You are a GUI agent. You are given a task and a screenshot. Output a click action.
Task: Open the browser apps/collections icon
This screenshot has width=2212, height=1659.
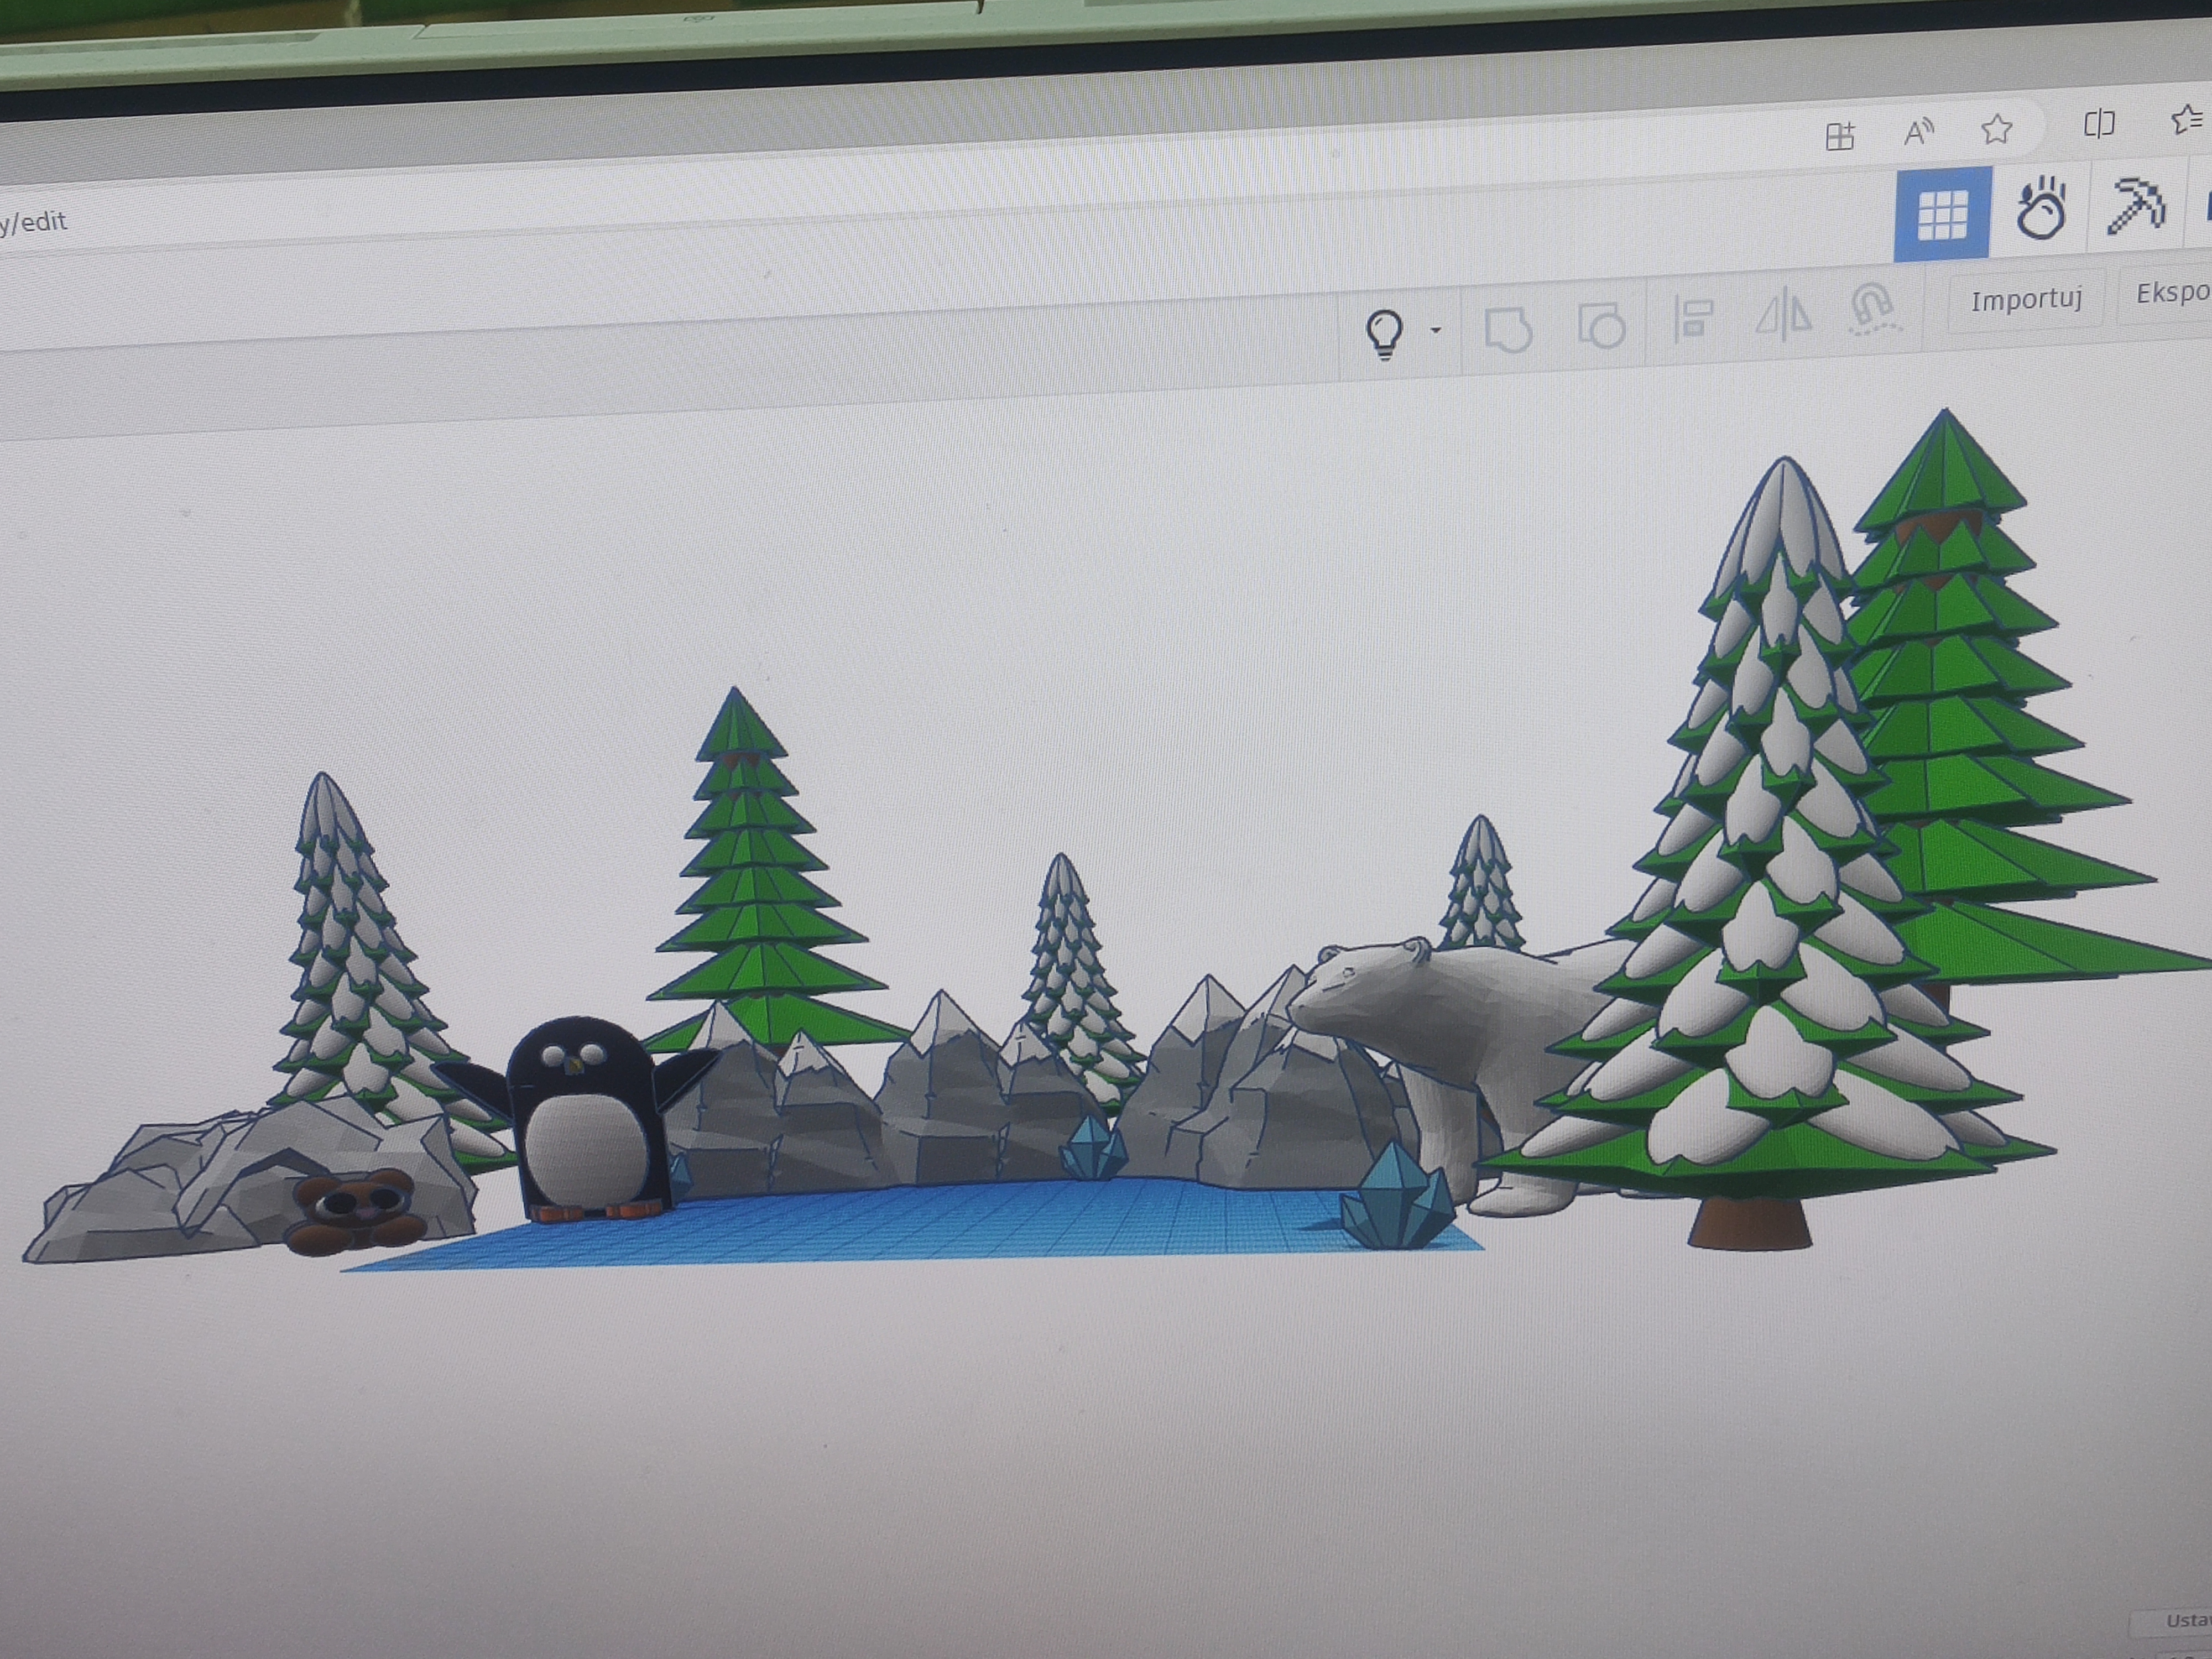click(1840, 136)
